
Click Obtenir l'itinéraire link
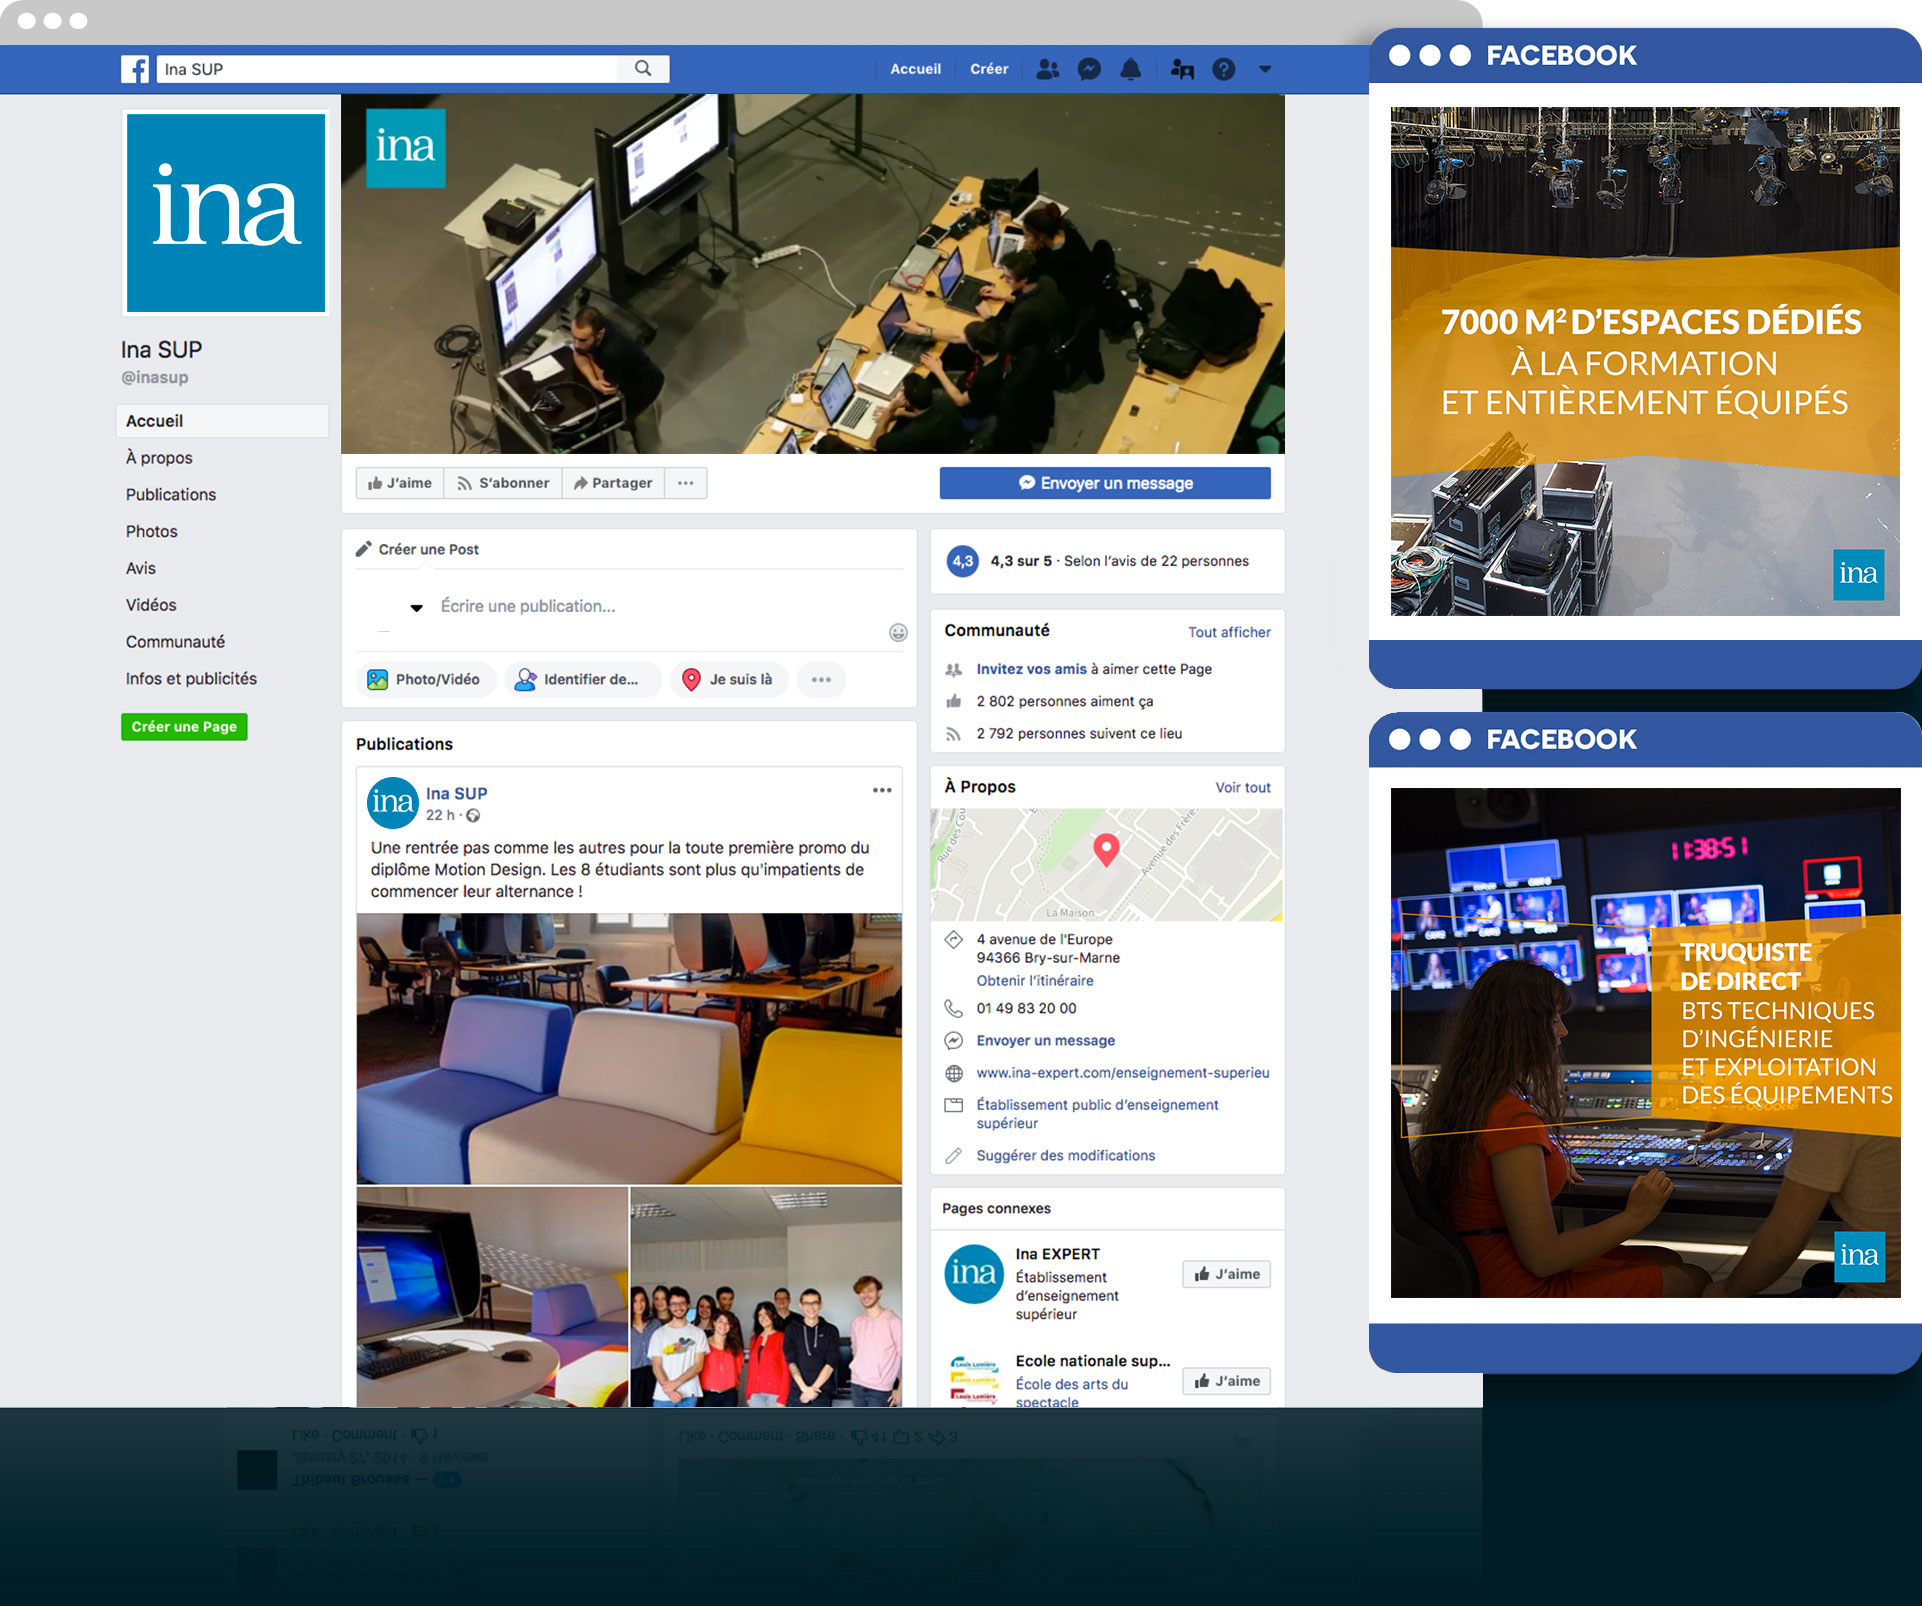(1035, 980)
